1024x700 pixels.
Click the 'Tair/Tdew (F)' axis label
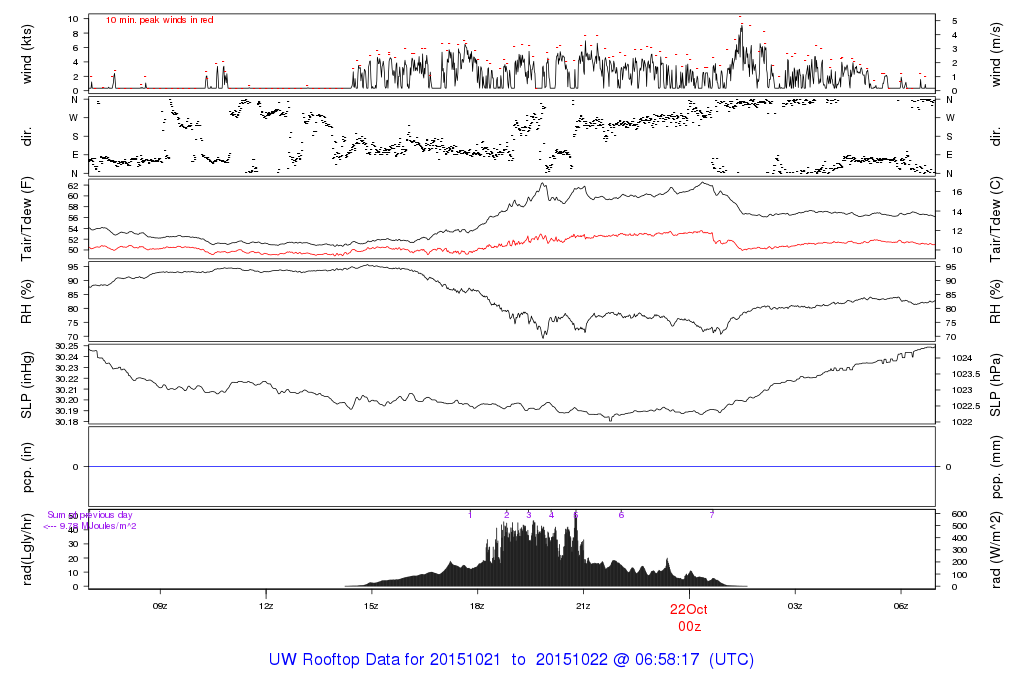(x=27, y=219)
